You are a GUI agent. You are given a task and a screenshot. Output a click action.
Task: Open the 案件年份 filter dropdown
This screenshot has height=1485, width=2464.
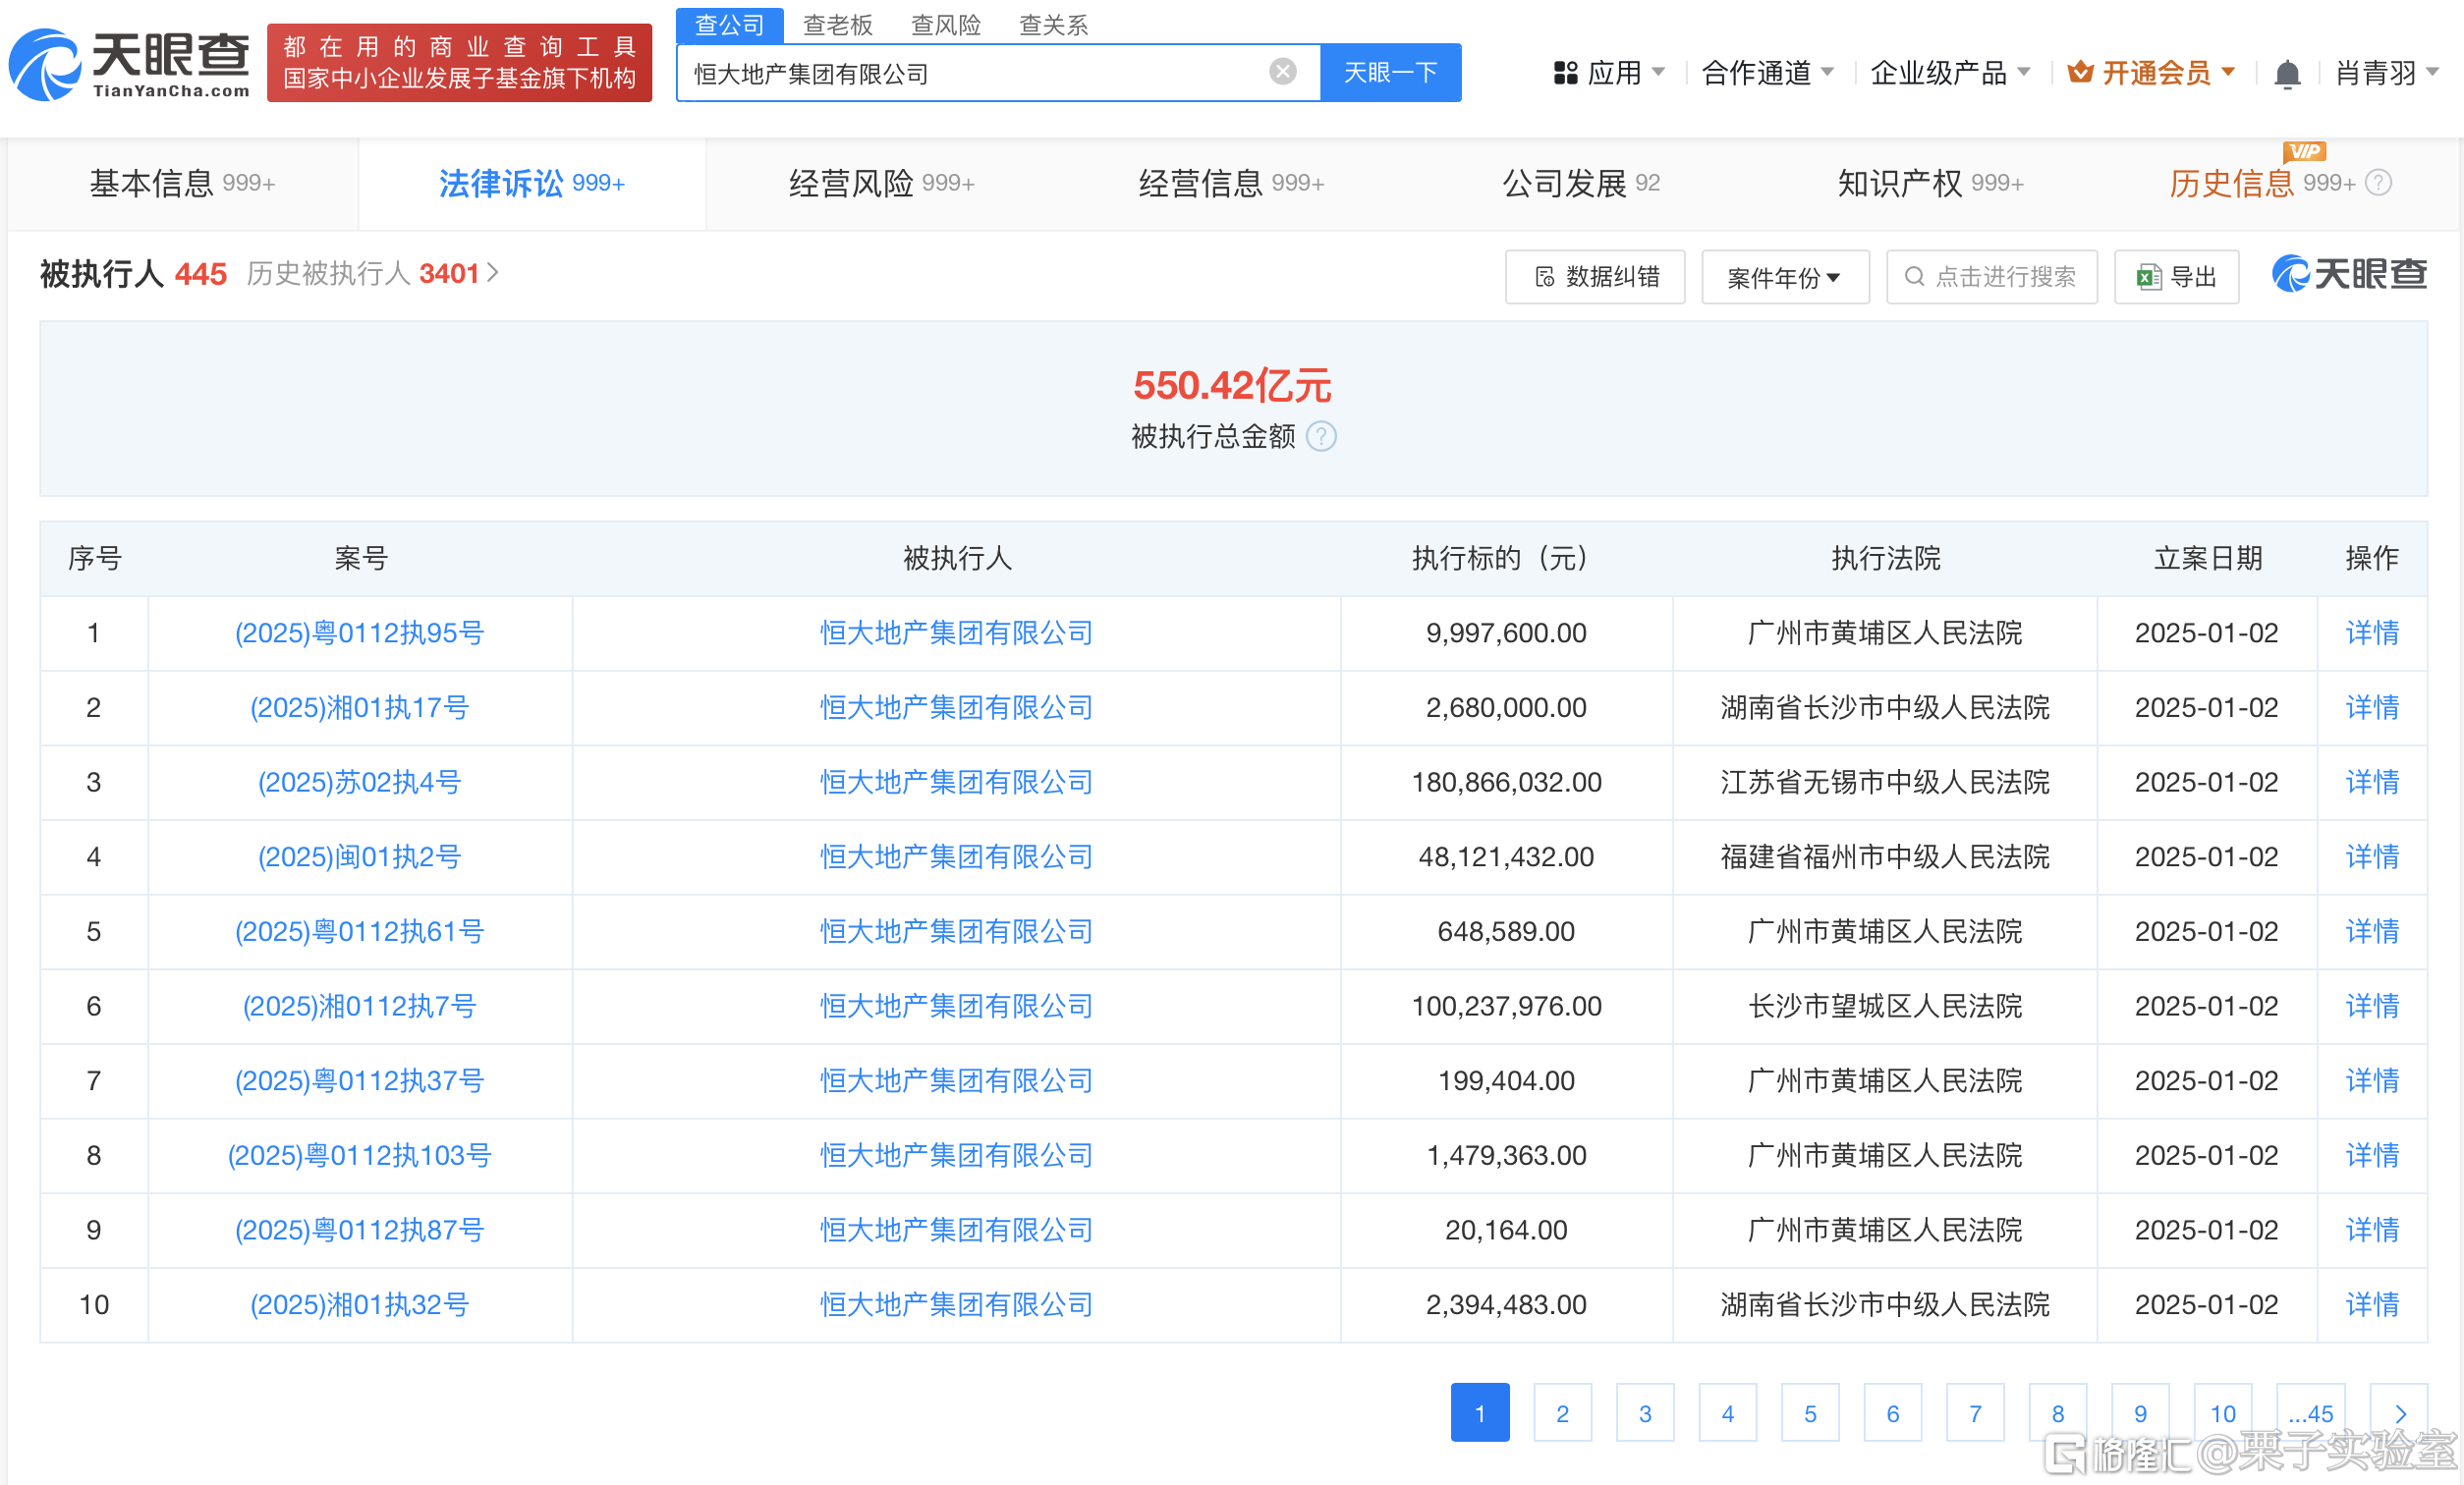click(x=1785, y=277)
